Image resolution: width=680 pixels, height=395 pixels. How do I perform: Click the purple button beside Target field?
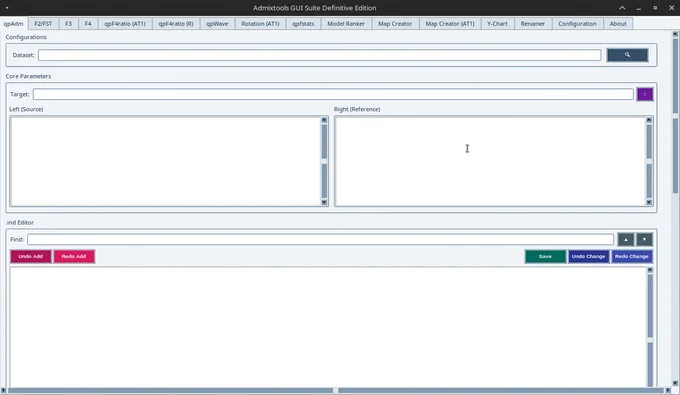point(644,94)
